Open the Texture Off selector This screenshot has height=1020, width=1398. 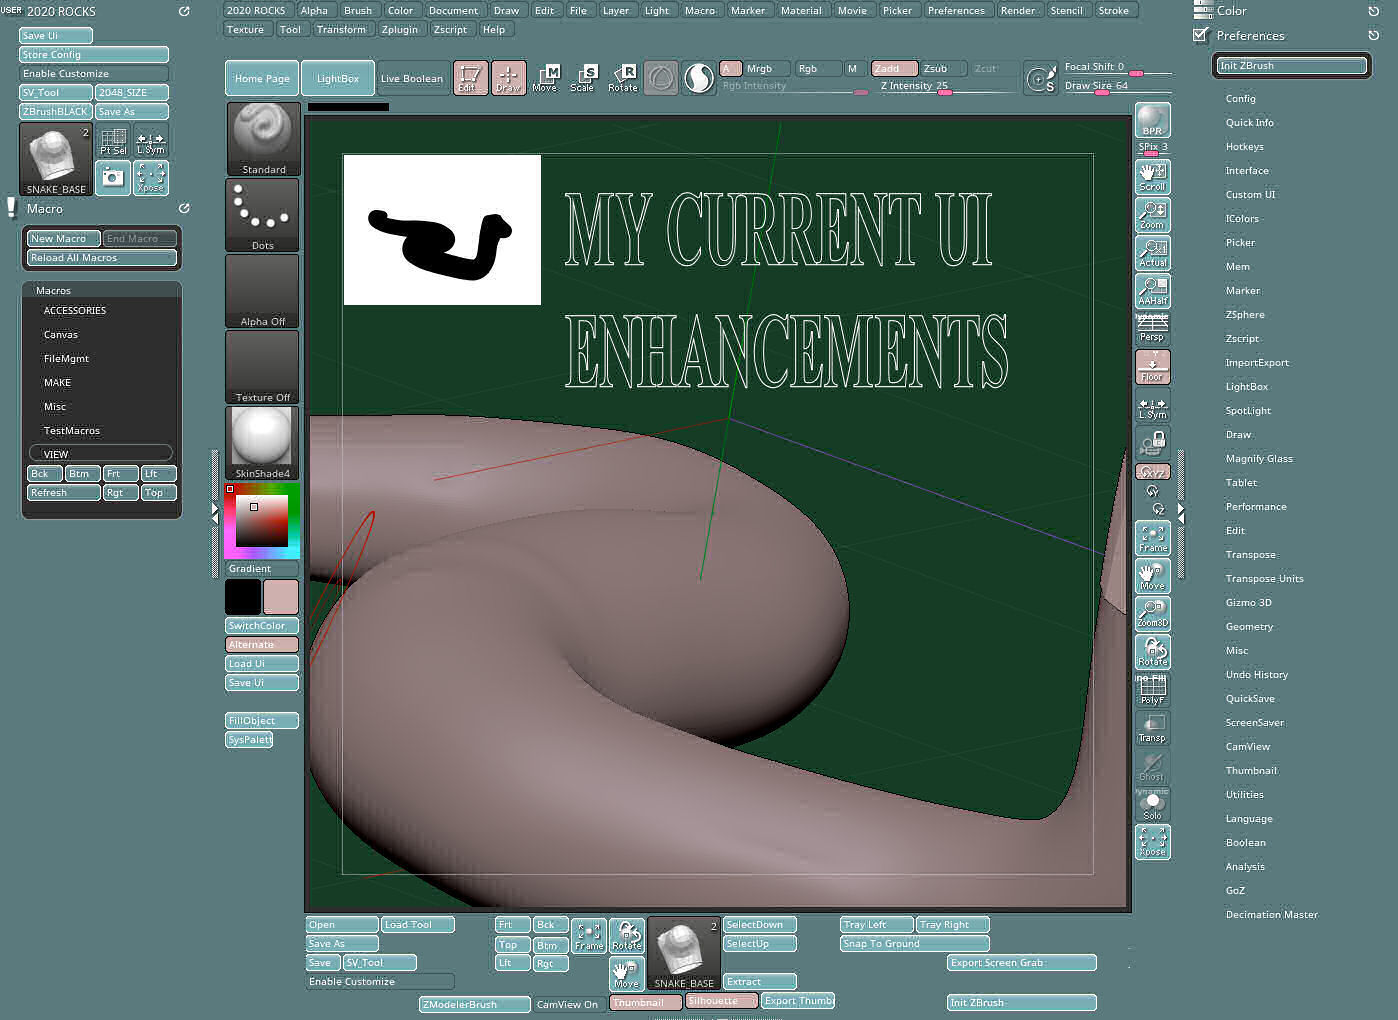[x=262, y=367]
